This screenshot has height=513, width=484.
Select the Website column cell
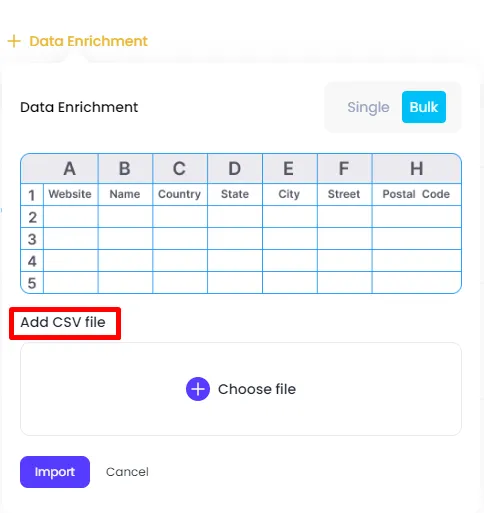coord(70,194)
